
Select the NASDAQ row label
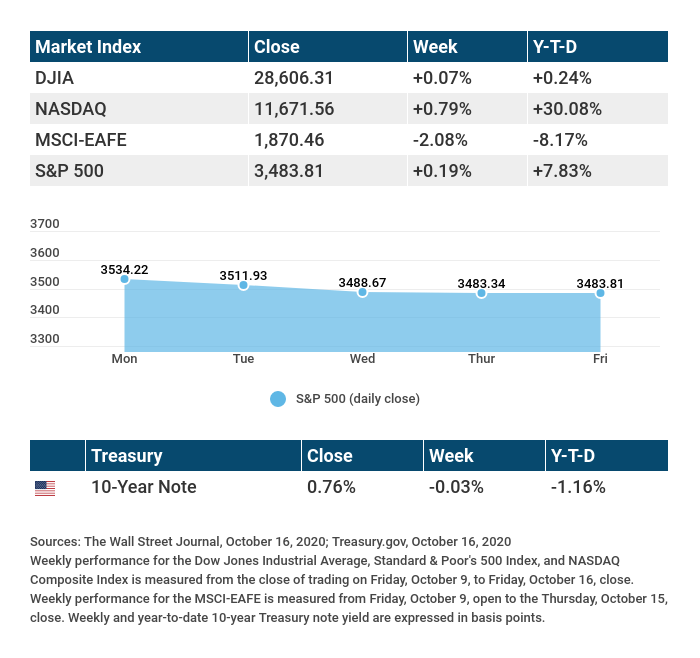(x=70, y=109)
